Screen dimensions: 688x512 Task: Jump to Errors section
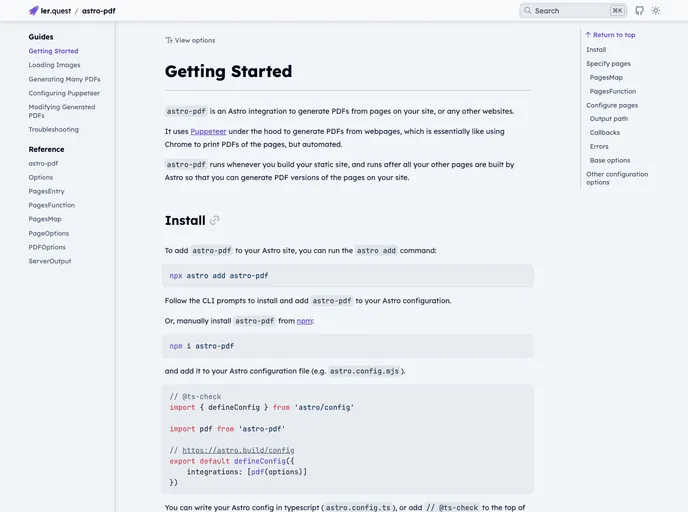[599, 147]
